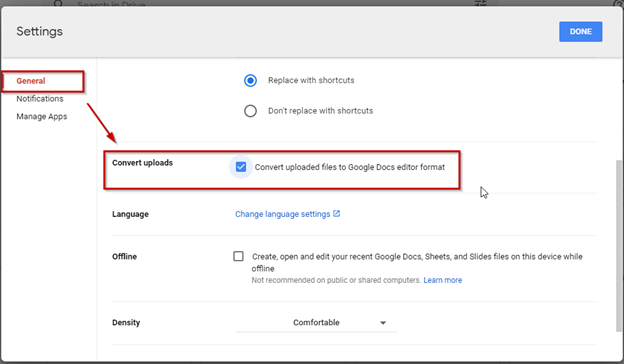Open the Density Comfortable dropdown
This screenshot has height=364, width=624.
(x=316, y=323)
